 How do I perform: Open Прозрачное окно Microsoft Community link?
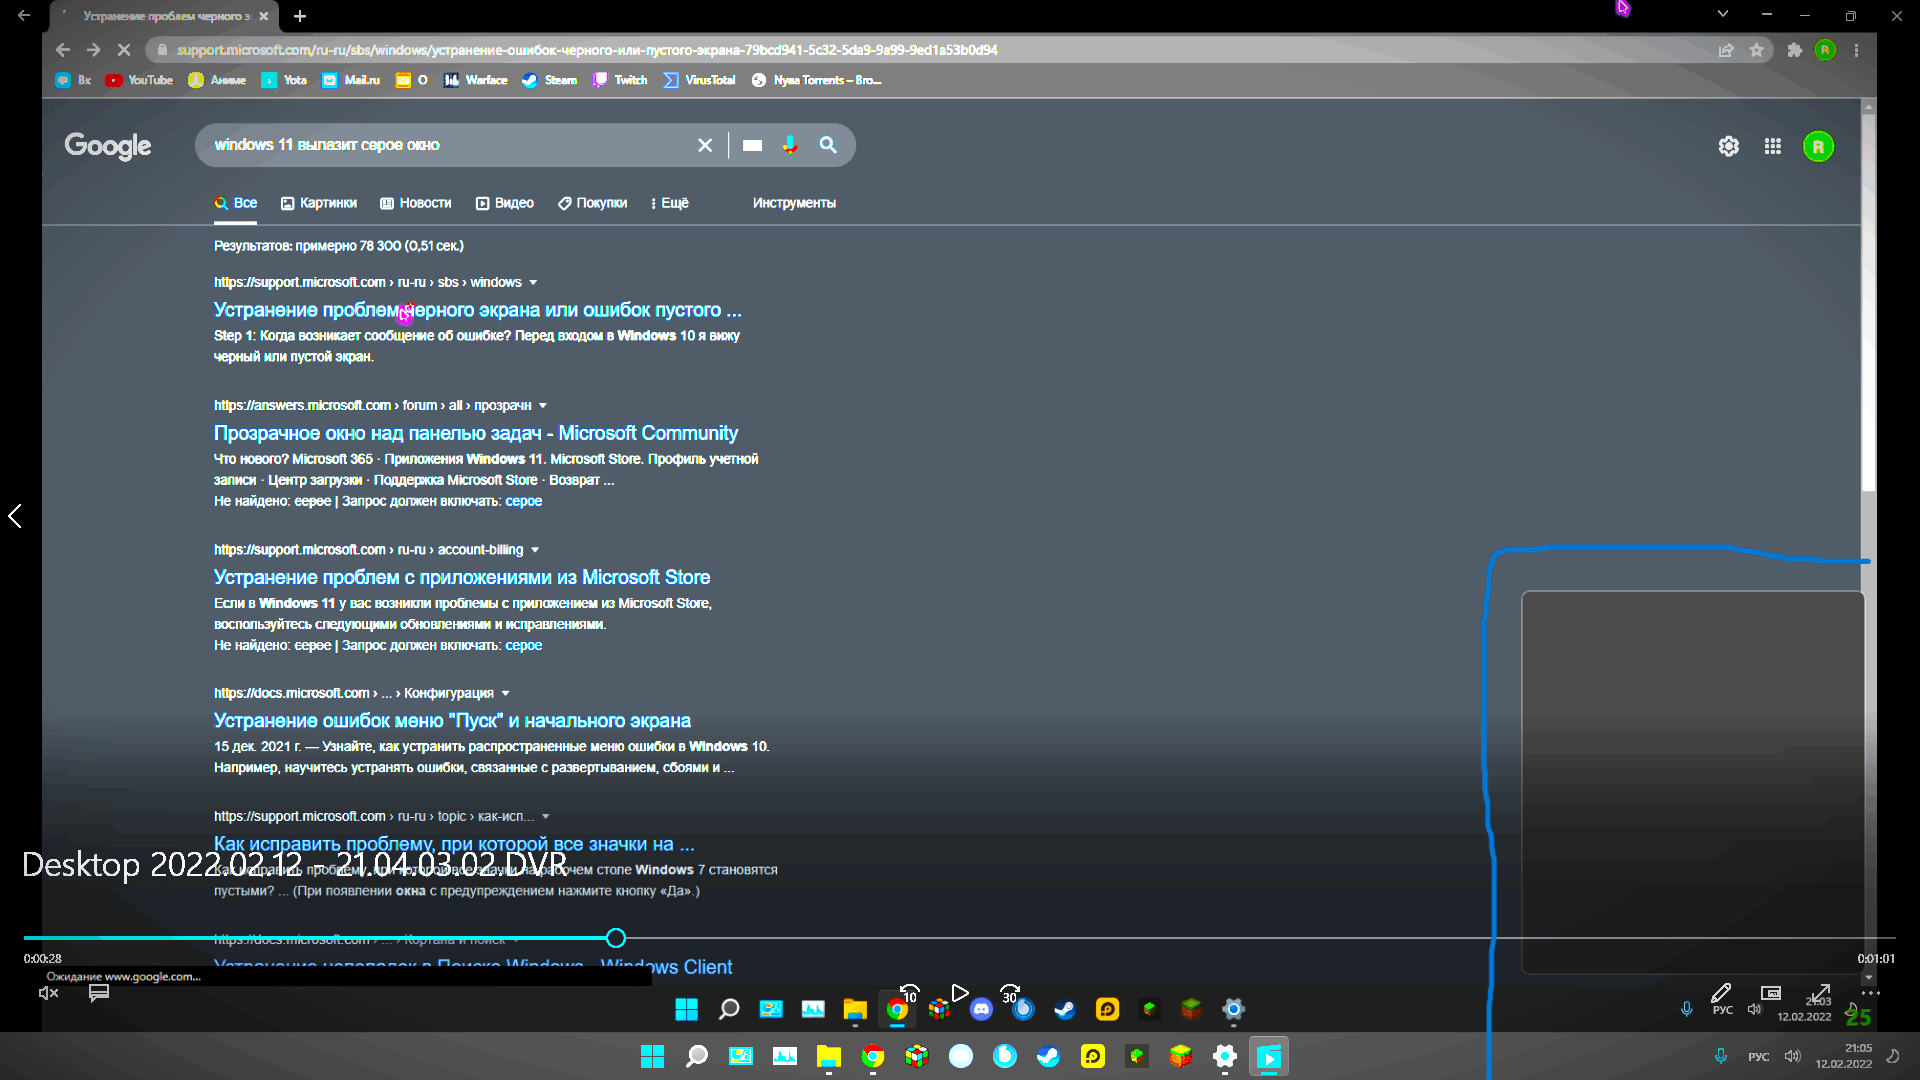click(475, 433)
